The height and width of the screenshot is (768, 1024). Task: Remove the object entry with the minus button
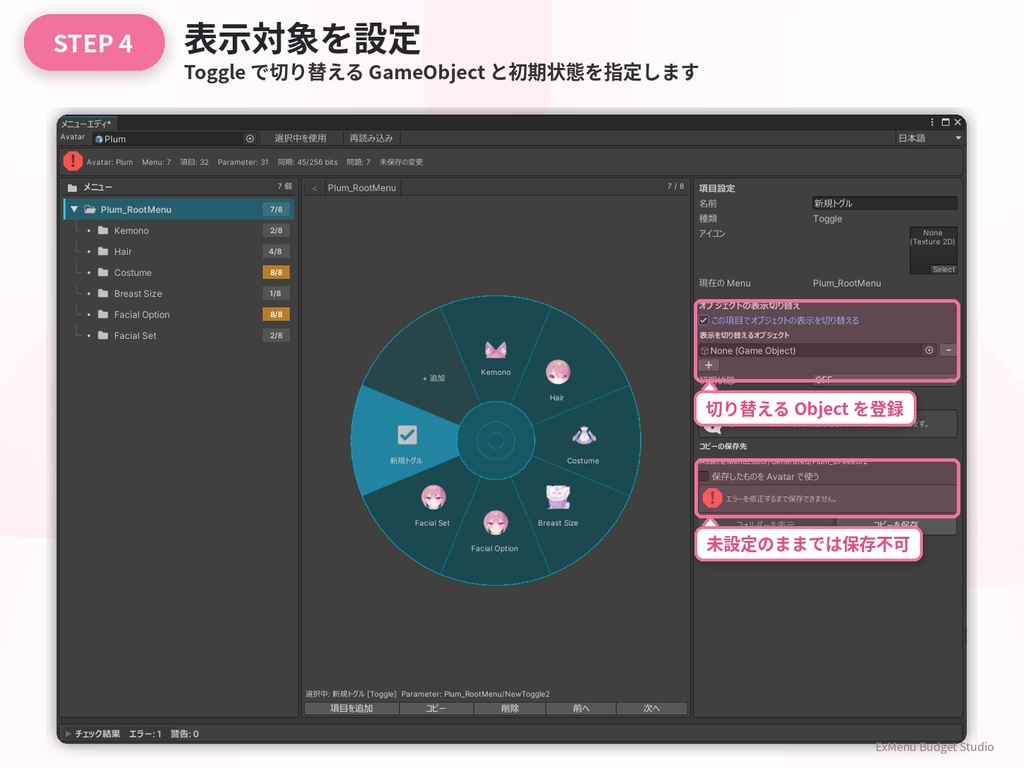(948, 351)
